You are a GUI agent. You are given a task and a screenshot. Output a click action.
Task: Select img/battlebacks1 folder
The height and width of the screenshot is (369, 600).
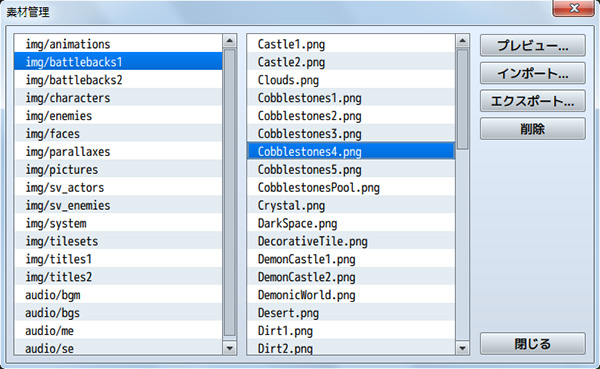click(x=118, y=62)
